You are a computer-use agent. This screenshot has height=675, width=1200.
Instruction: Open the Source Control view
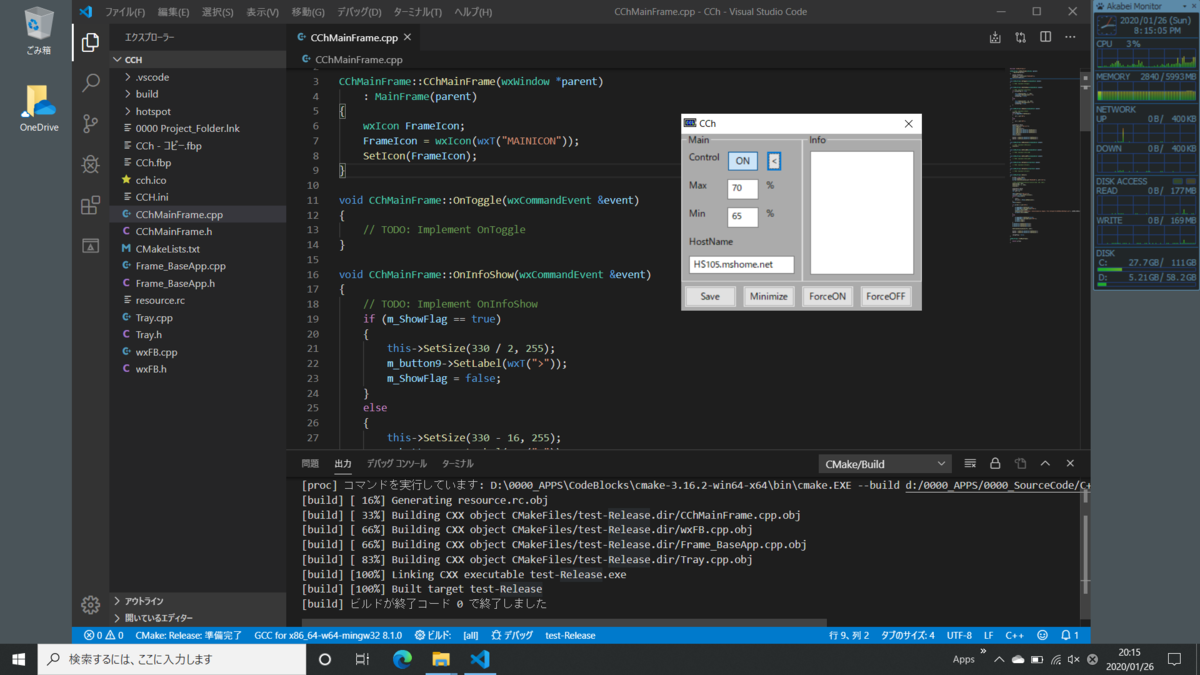[x=90, y=123]
